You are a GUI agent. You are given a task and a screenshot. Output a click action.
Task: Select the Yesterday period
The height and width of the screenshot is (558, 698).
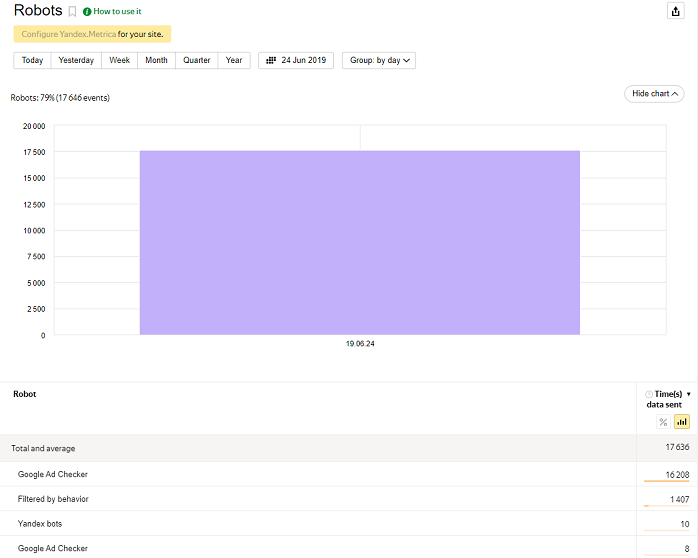pyautogui.click(x=76, y=60)
